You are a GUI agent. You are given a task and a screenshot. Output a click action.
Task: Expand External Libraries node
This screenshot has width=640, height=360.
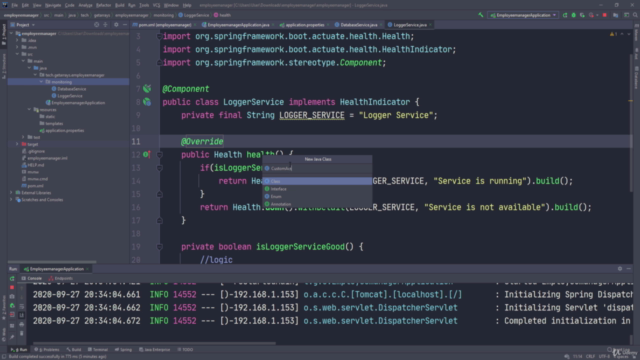11,193
